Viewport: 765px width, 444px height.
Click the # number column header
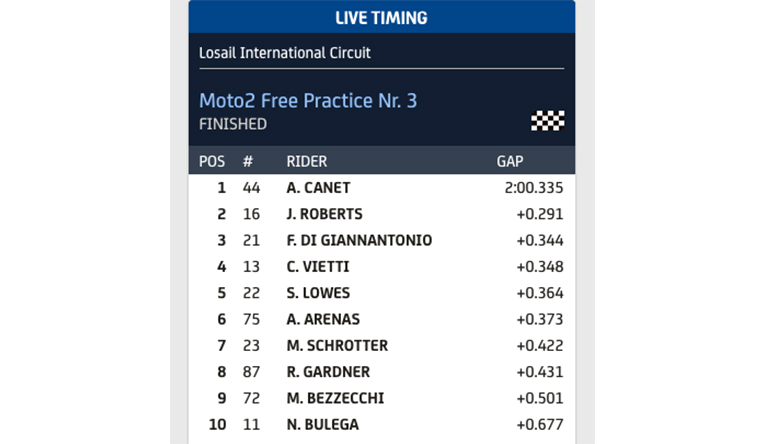click(248, 161)
